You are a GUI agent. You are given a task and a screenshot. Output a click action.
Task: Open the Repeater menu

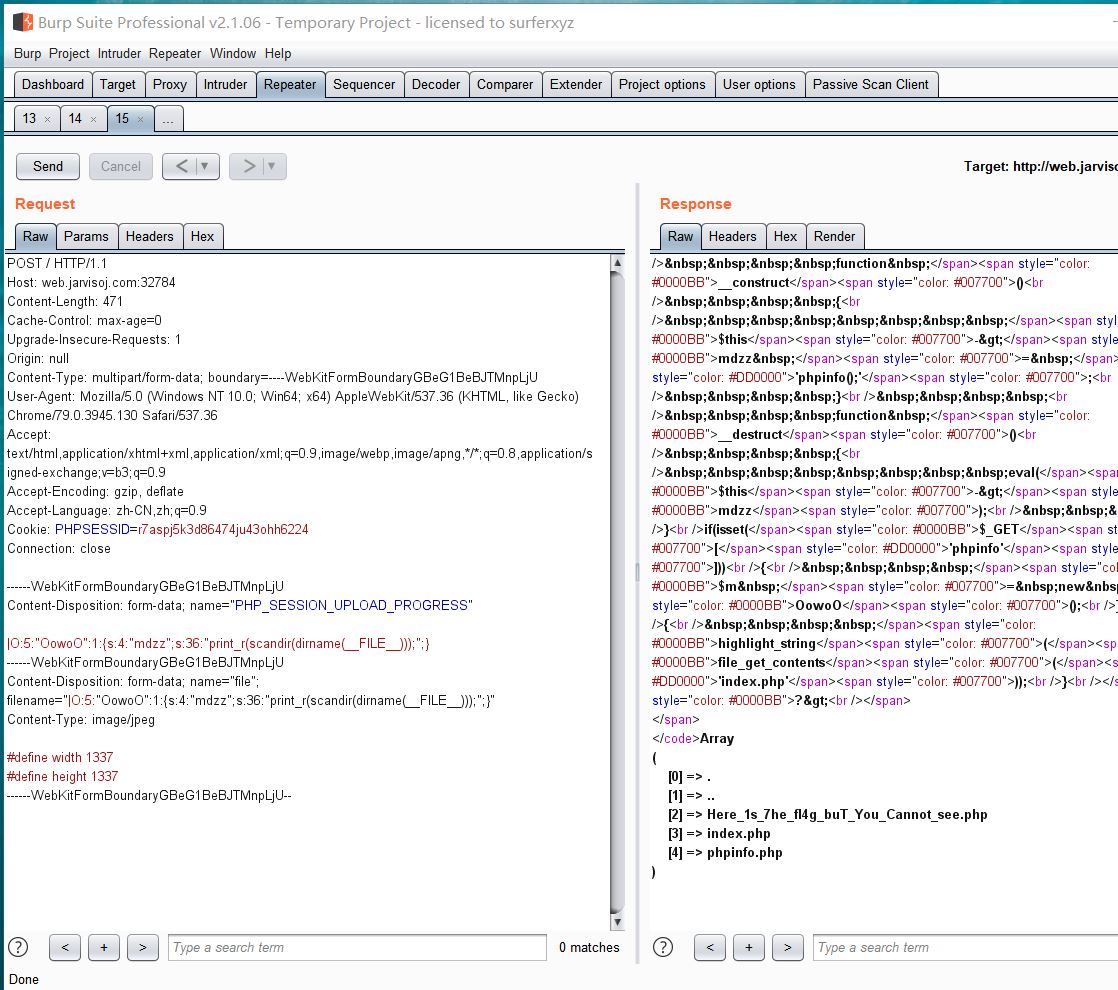pos(175,53)
